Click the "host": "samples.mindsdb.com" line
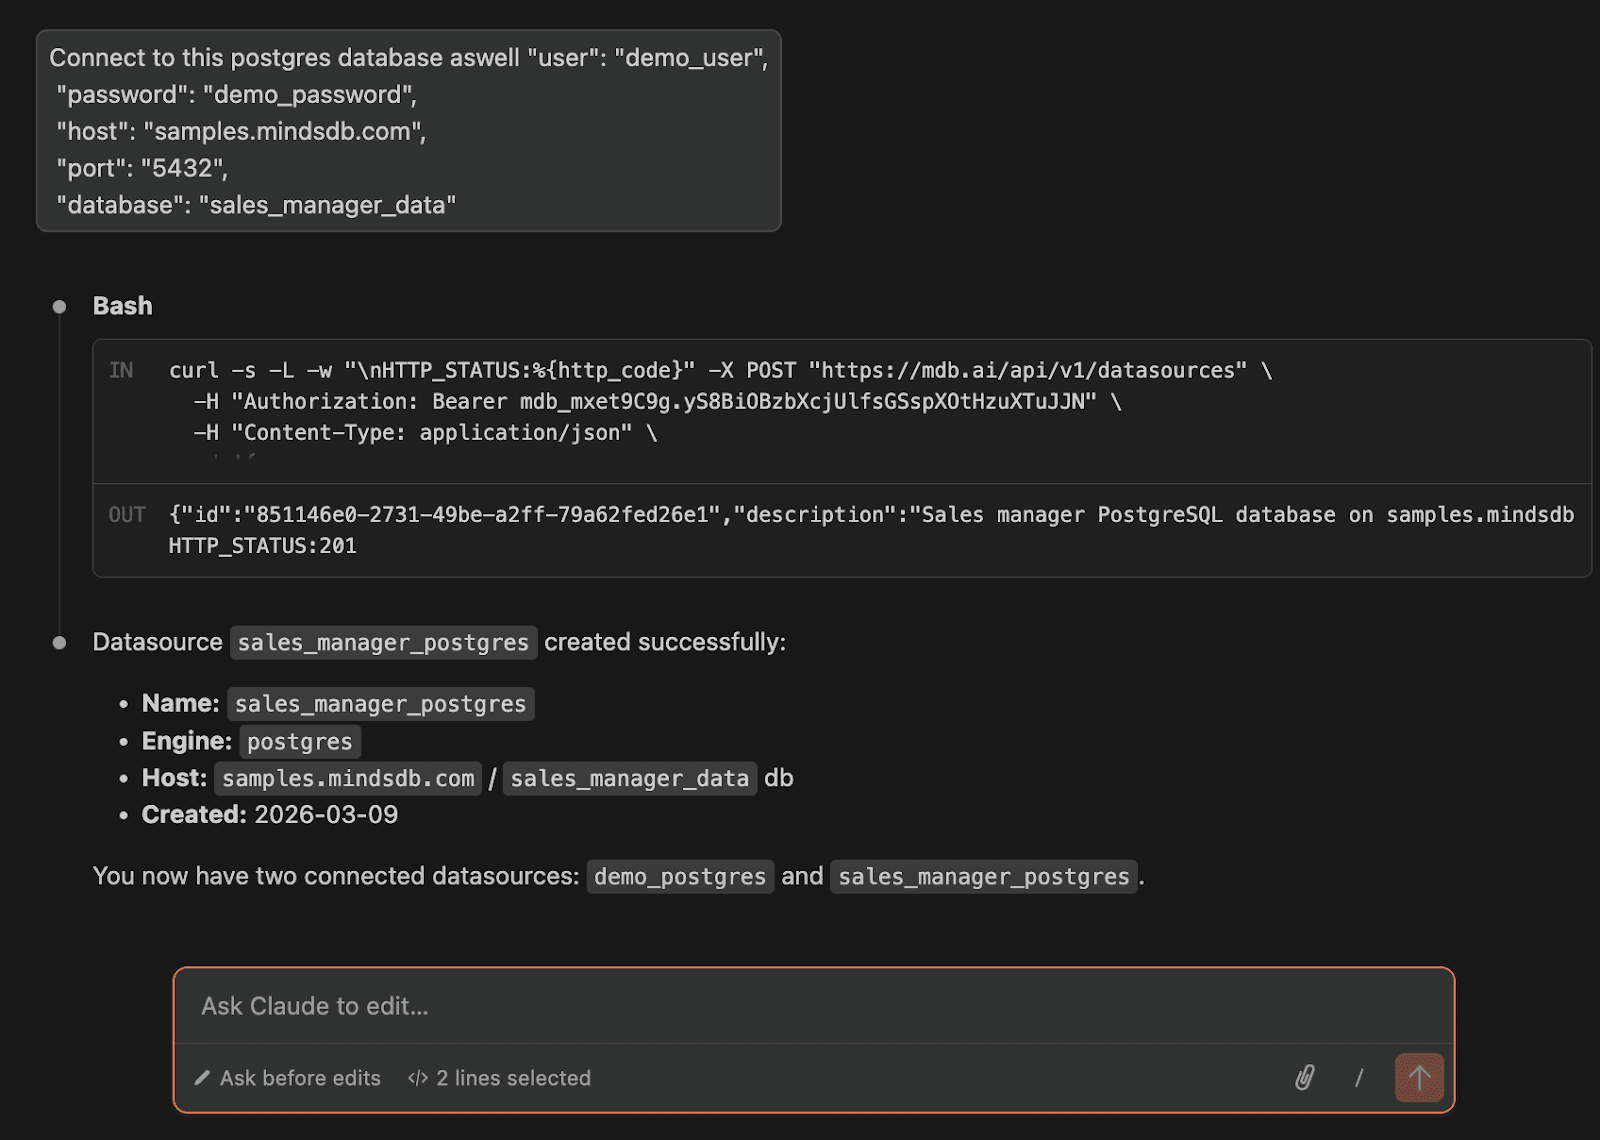Image resolution: width=1600 pixels, height=1140 pixels. [241, 131]
